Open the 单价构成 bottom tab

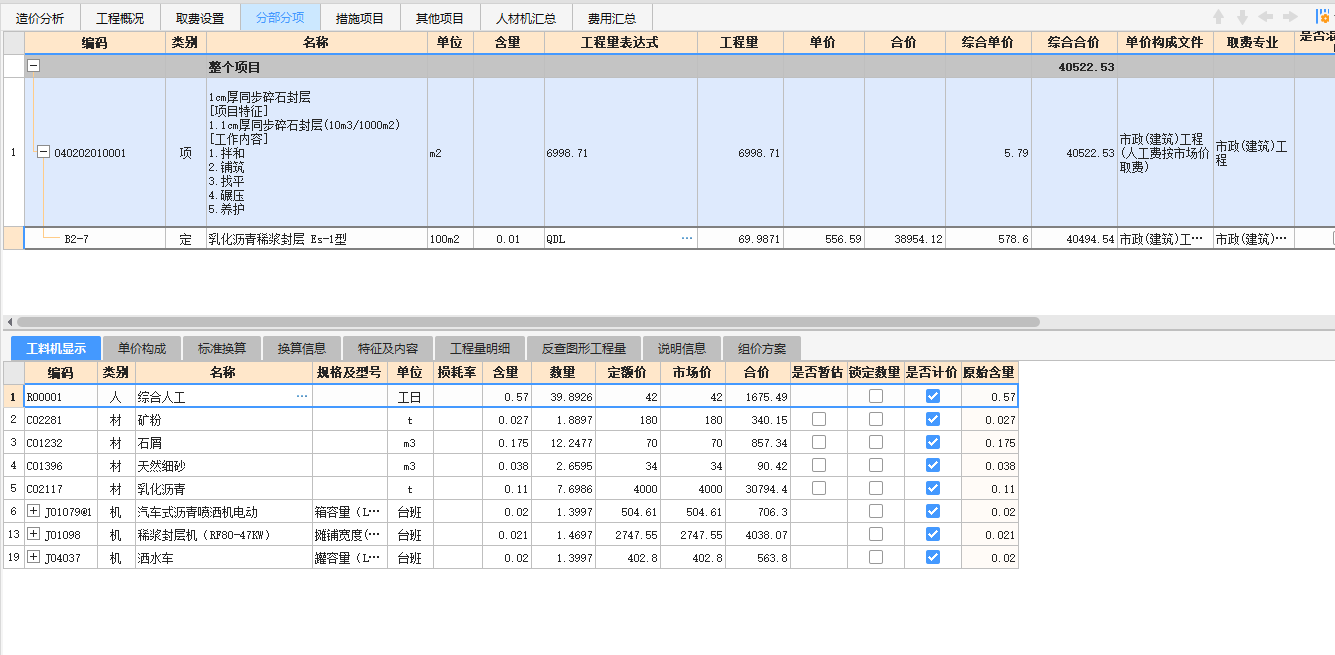(x=142, y=348)
